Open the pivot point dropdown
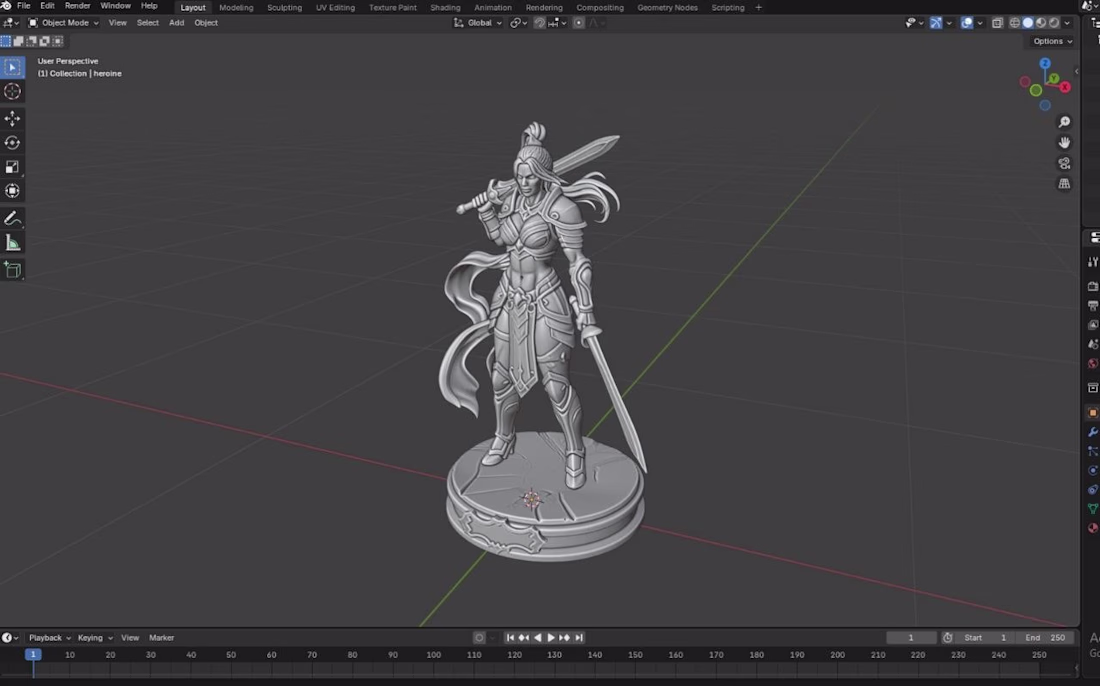The height and width of the screenshot is (686, 1100). click(x=518, y=23)
